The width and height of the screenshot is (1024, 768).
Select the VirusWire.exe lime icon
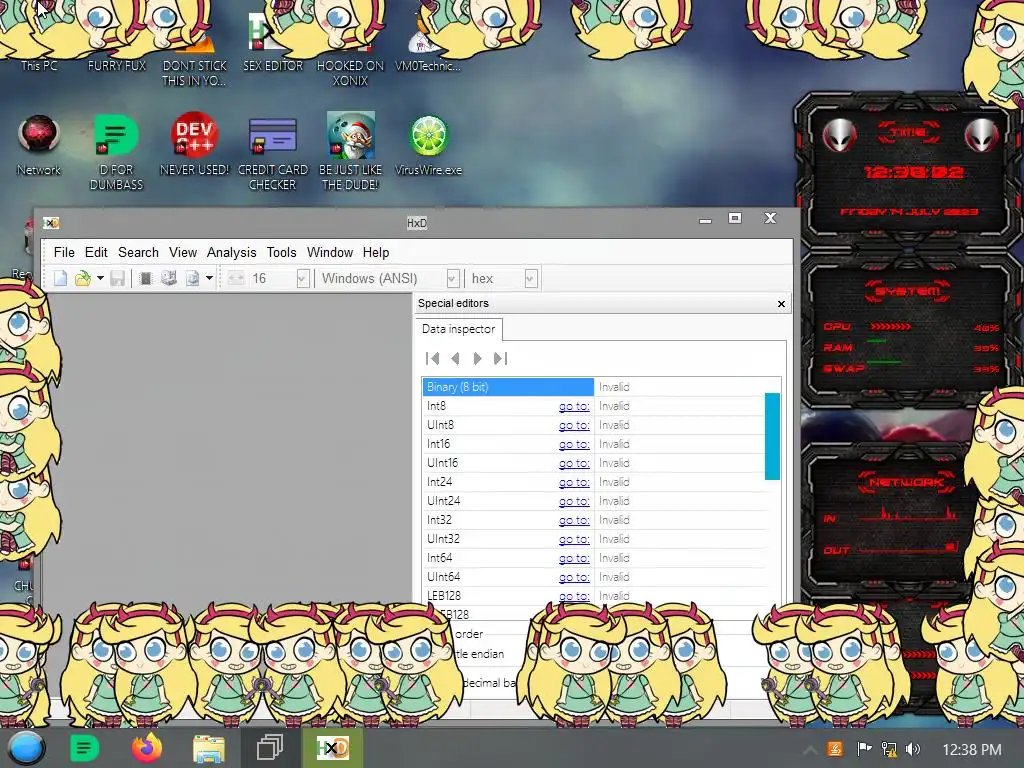[x=428, y=146]
